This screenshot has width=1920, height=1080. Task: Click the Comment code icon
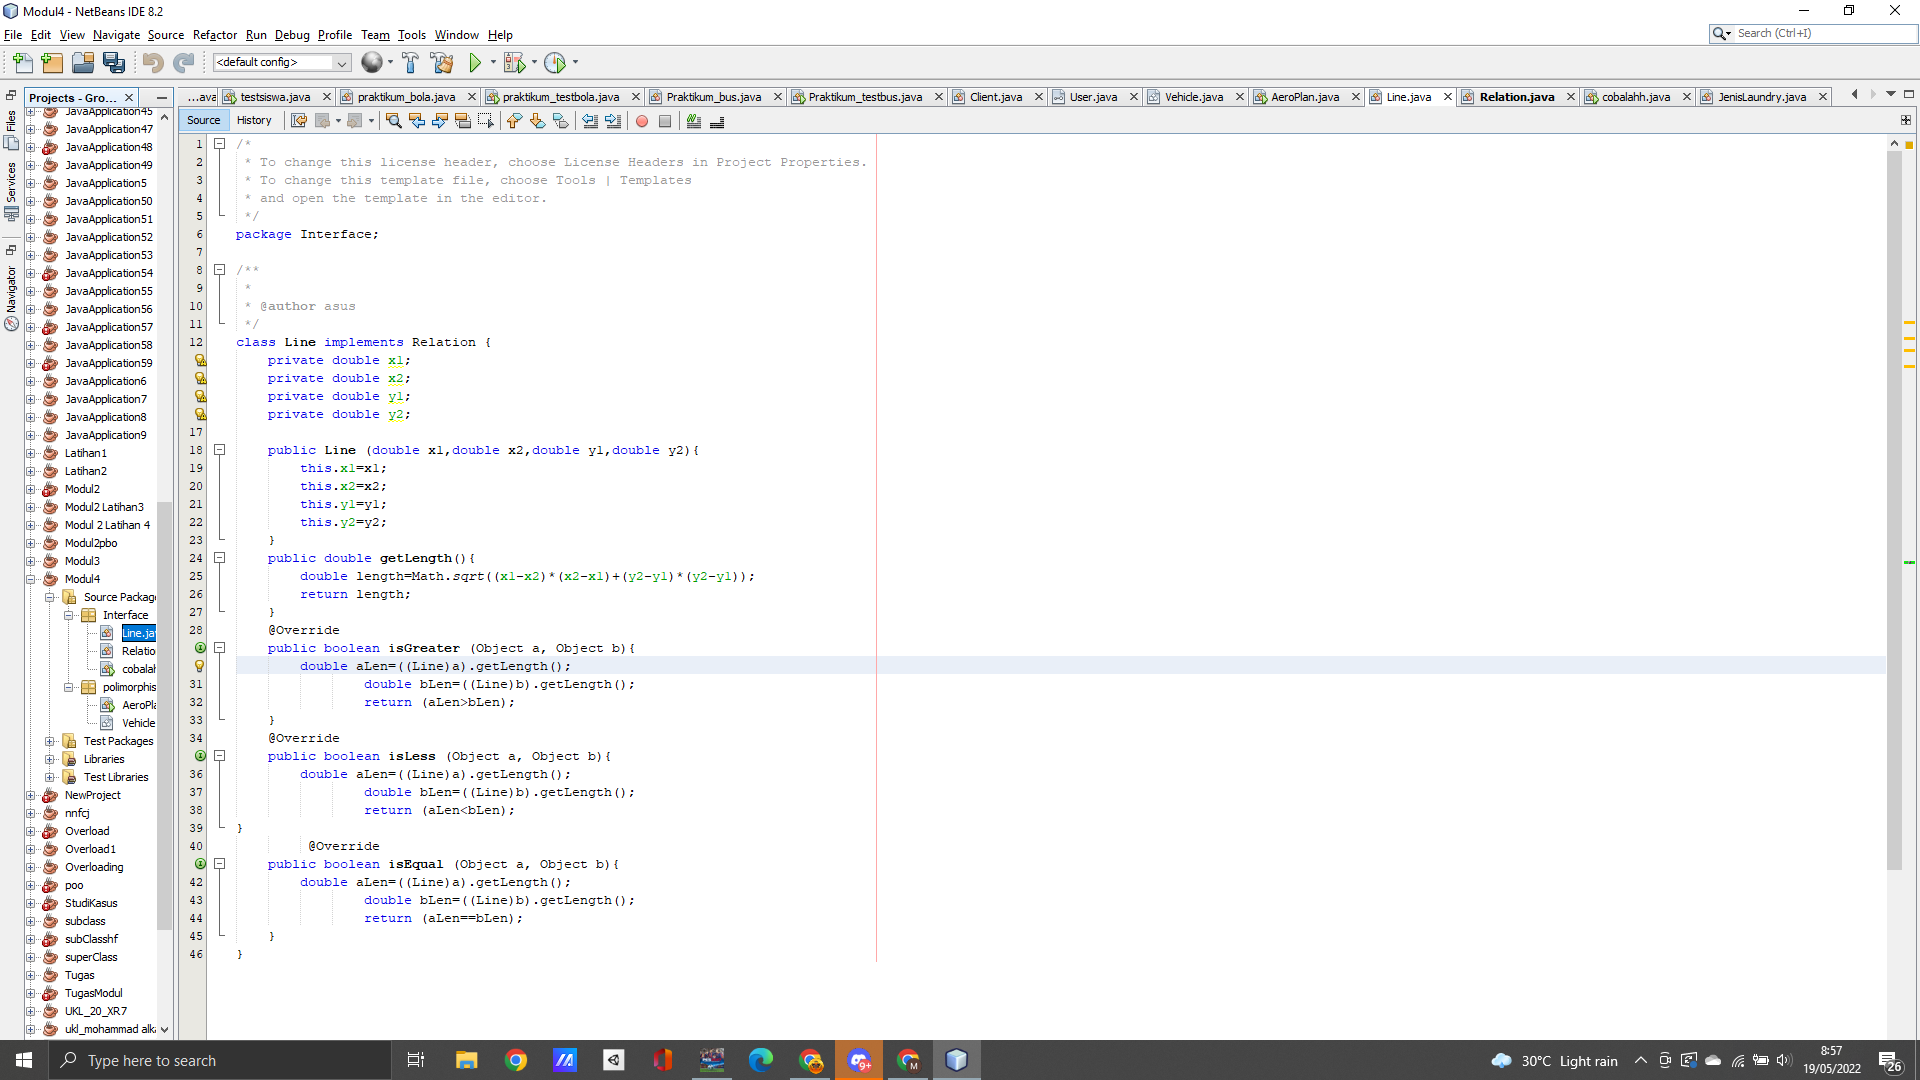(694, 121)
